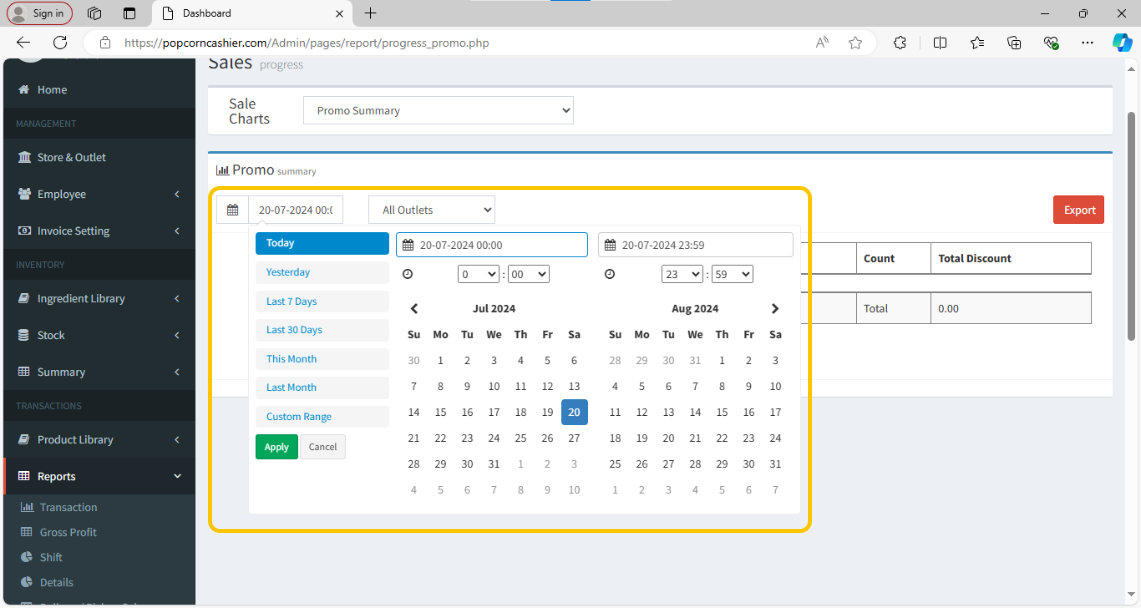Select the This Month range

point(322,359)
